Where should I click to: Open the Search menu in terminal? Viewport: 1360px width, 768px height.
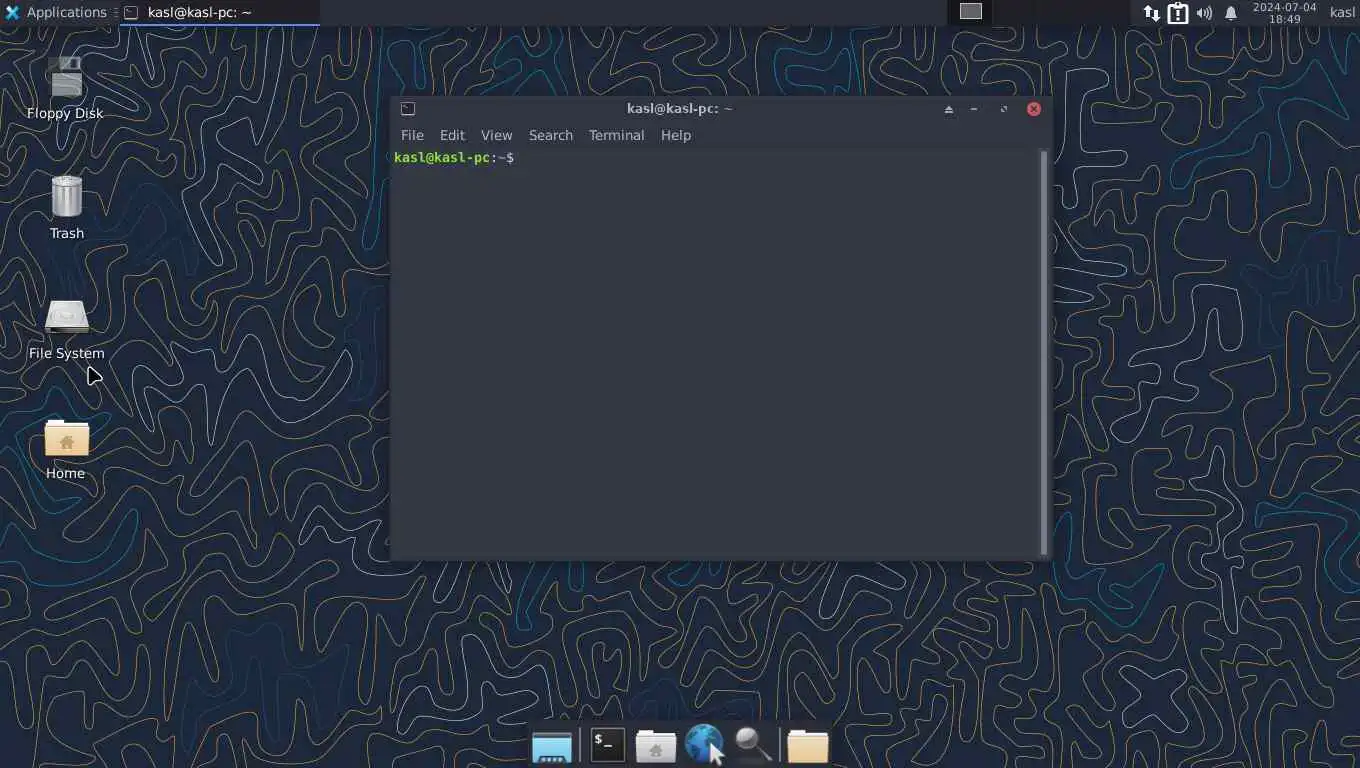click(x=551, y=135)
